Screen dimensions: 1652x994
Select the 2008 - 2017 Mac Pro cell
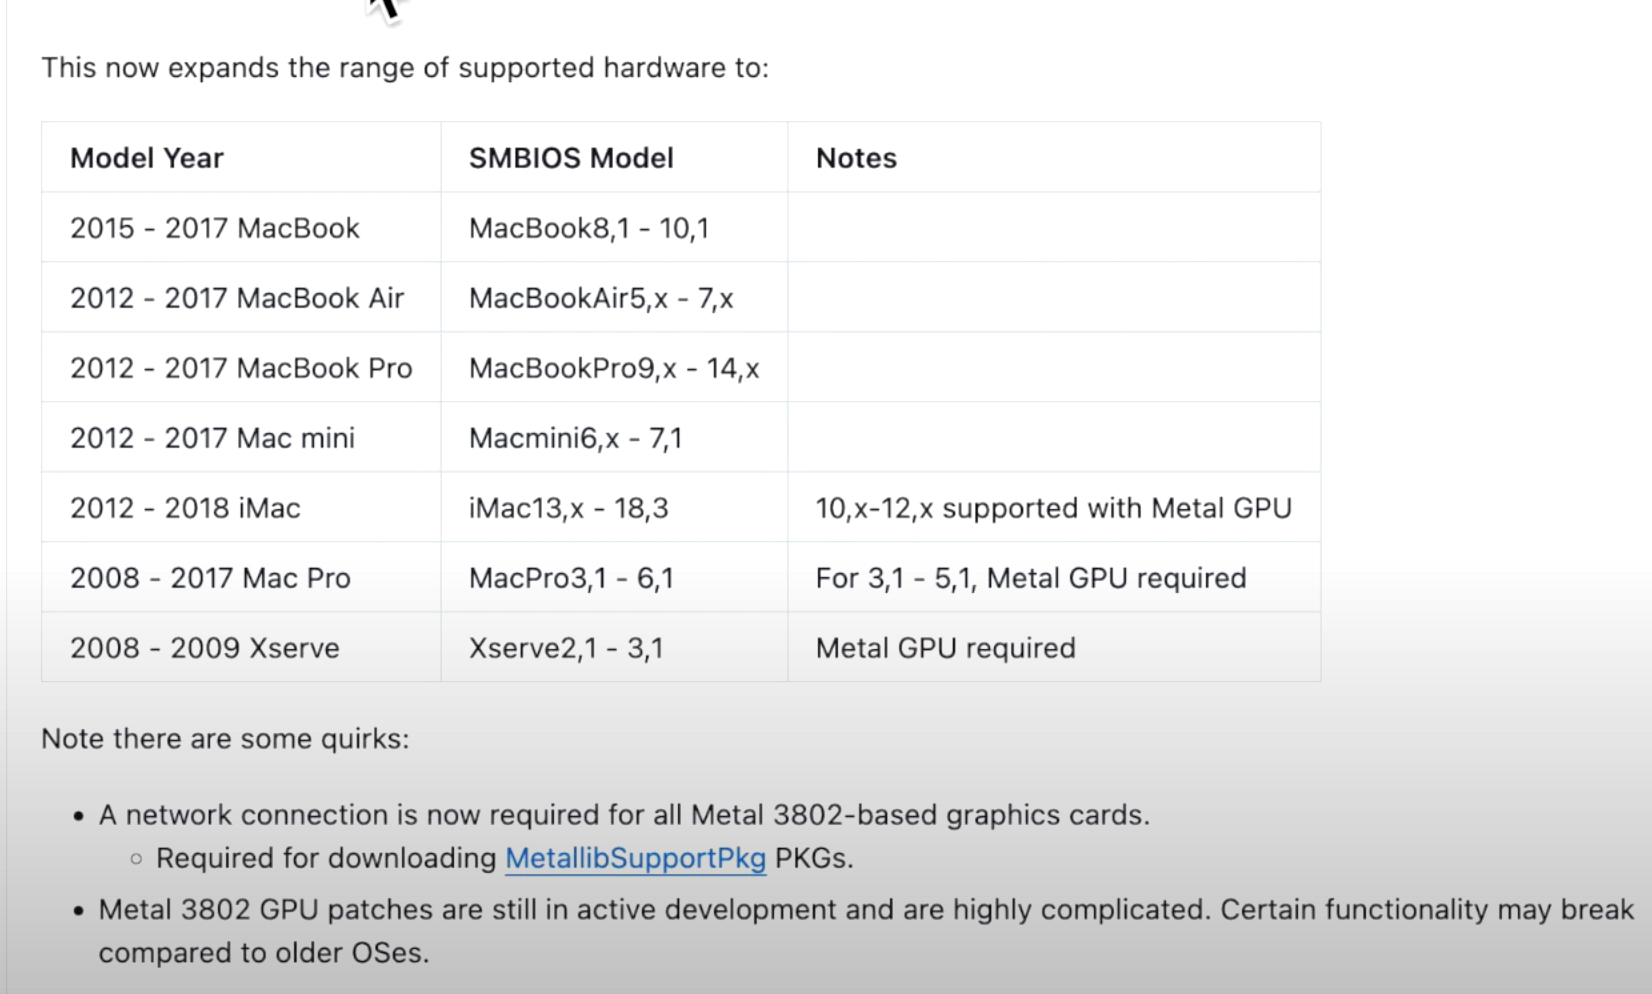[x=210, y=578]
